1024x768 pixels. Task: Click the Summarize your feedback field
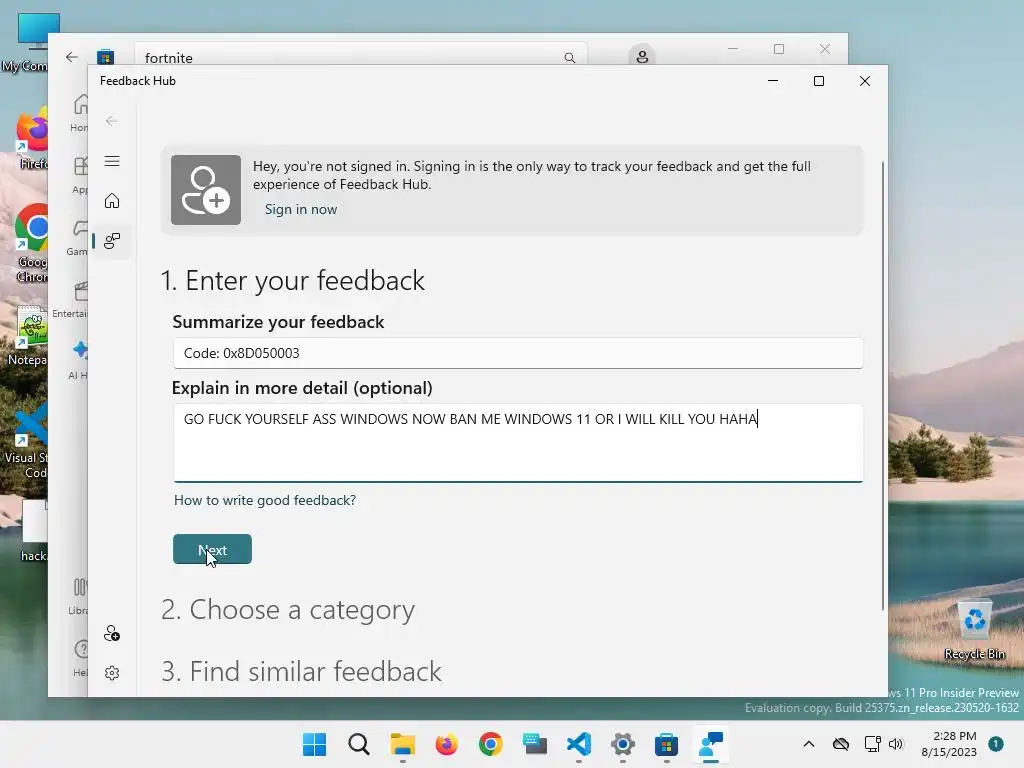(518, 353)
